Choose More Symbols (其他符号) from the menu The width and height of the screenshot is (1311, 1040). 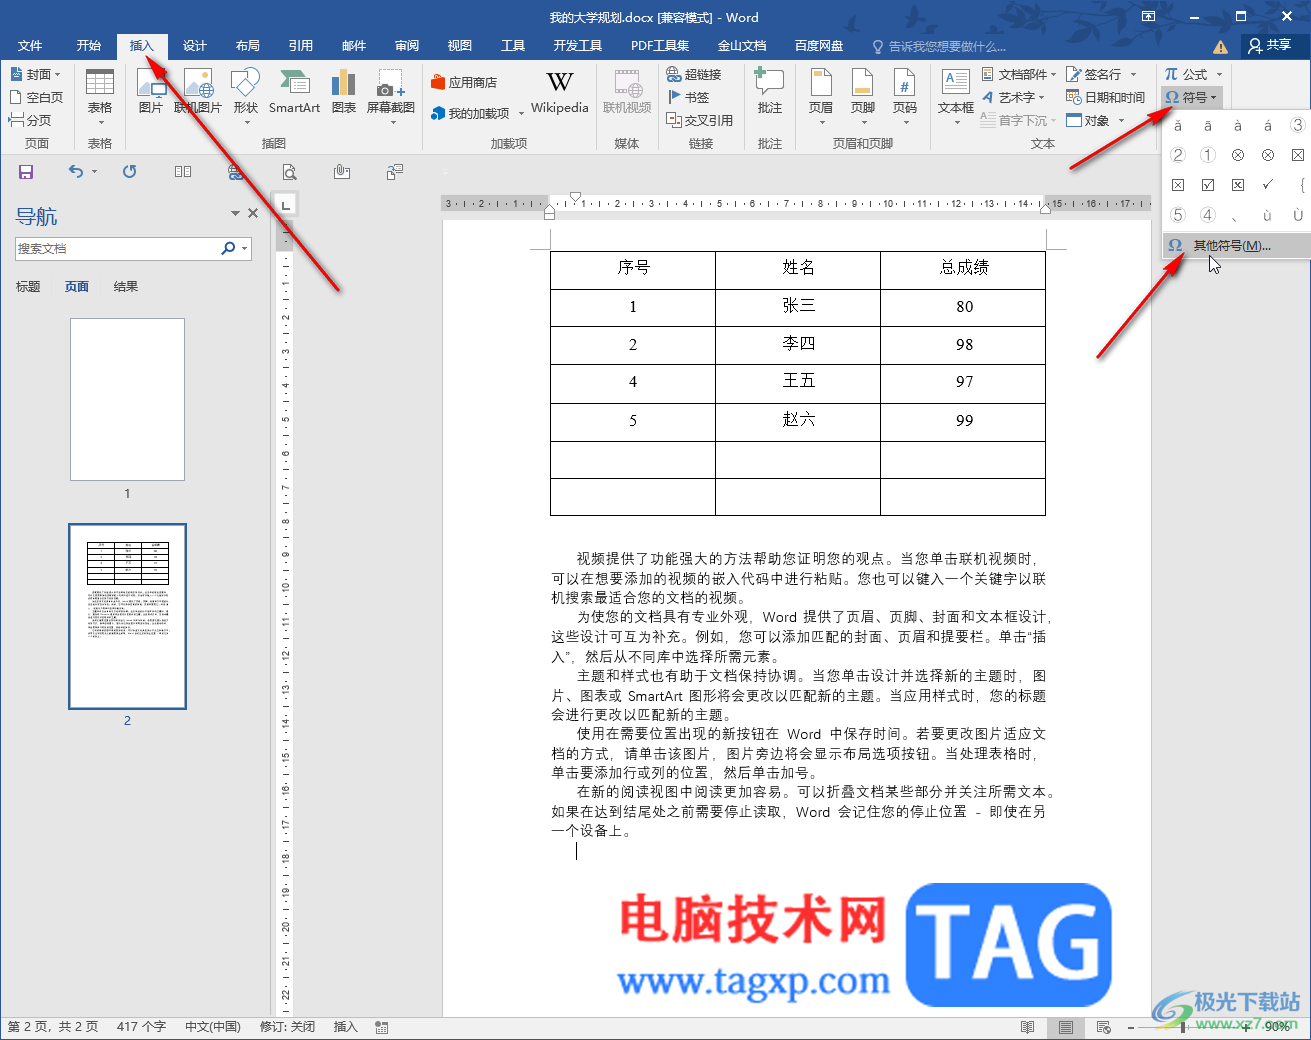(1236, 245)
